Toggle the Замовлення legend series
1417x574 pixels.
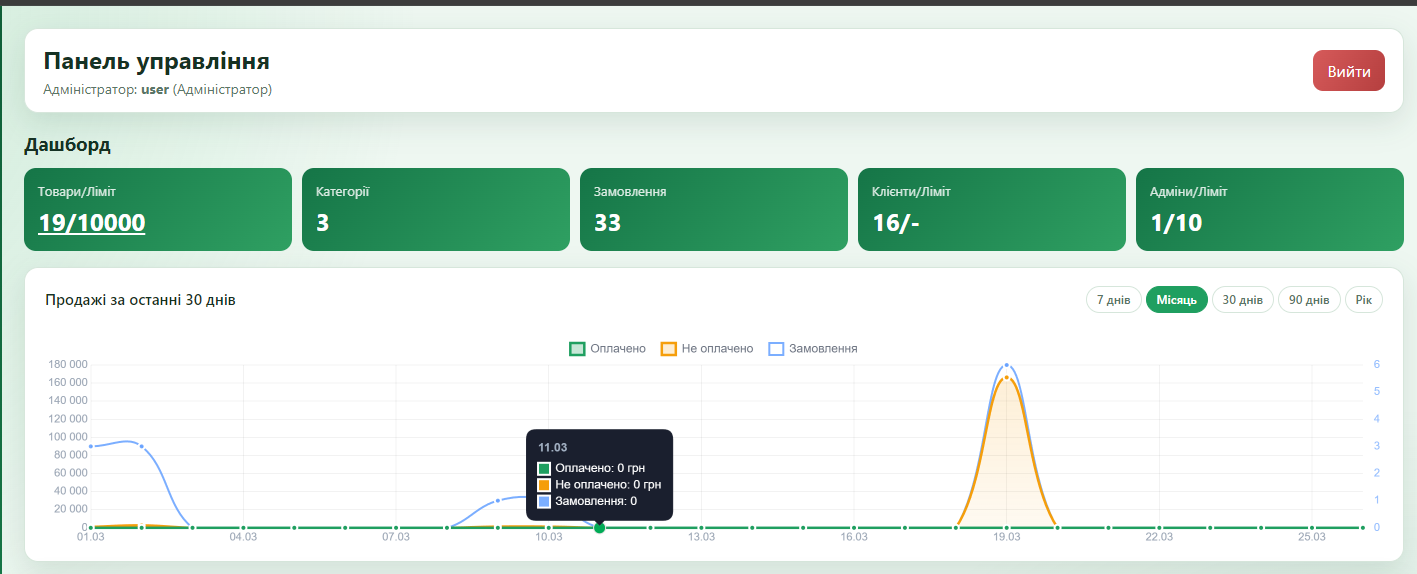click(x=812, y=349)
